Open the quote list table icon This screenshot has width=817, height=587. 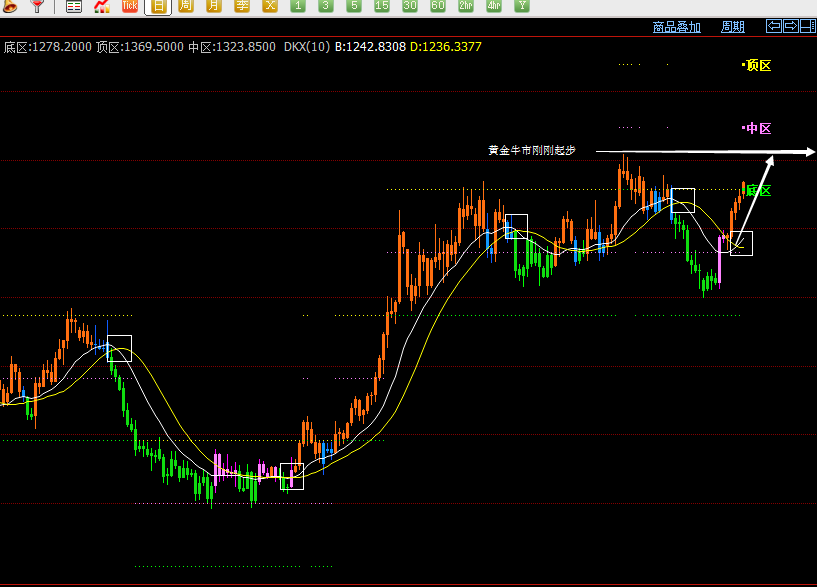pyautogui.click(x=73, y=6)
